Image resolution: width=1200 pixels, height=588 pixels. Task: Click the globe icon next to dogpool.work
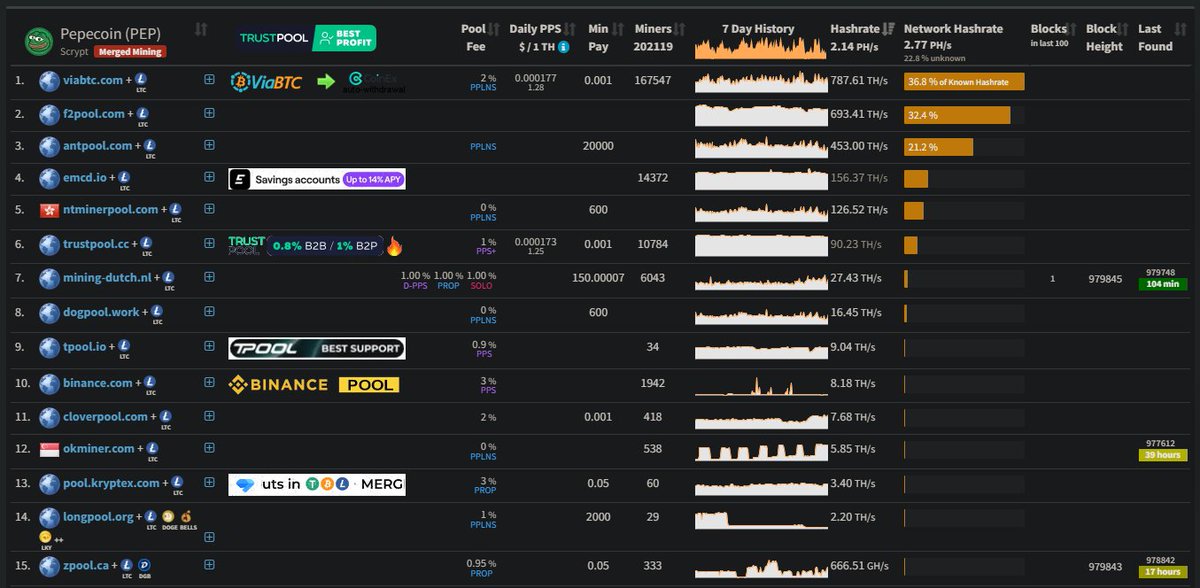pos(48,312)
